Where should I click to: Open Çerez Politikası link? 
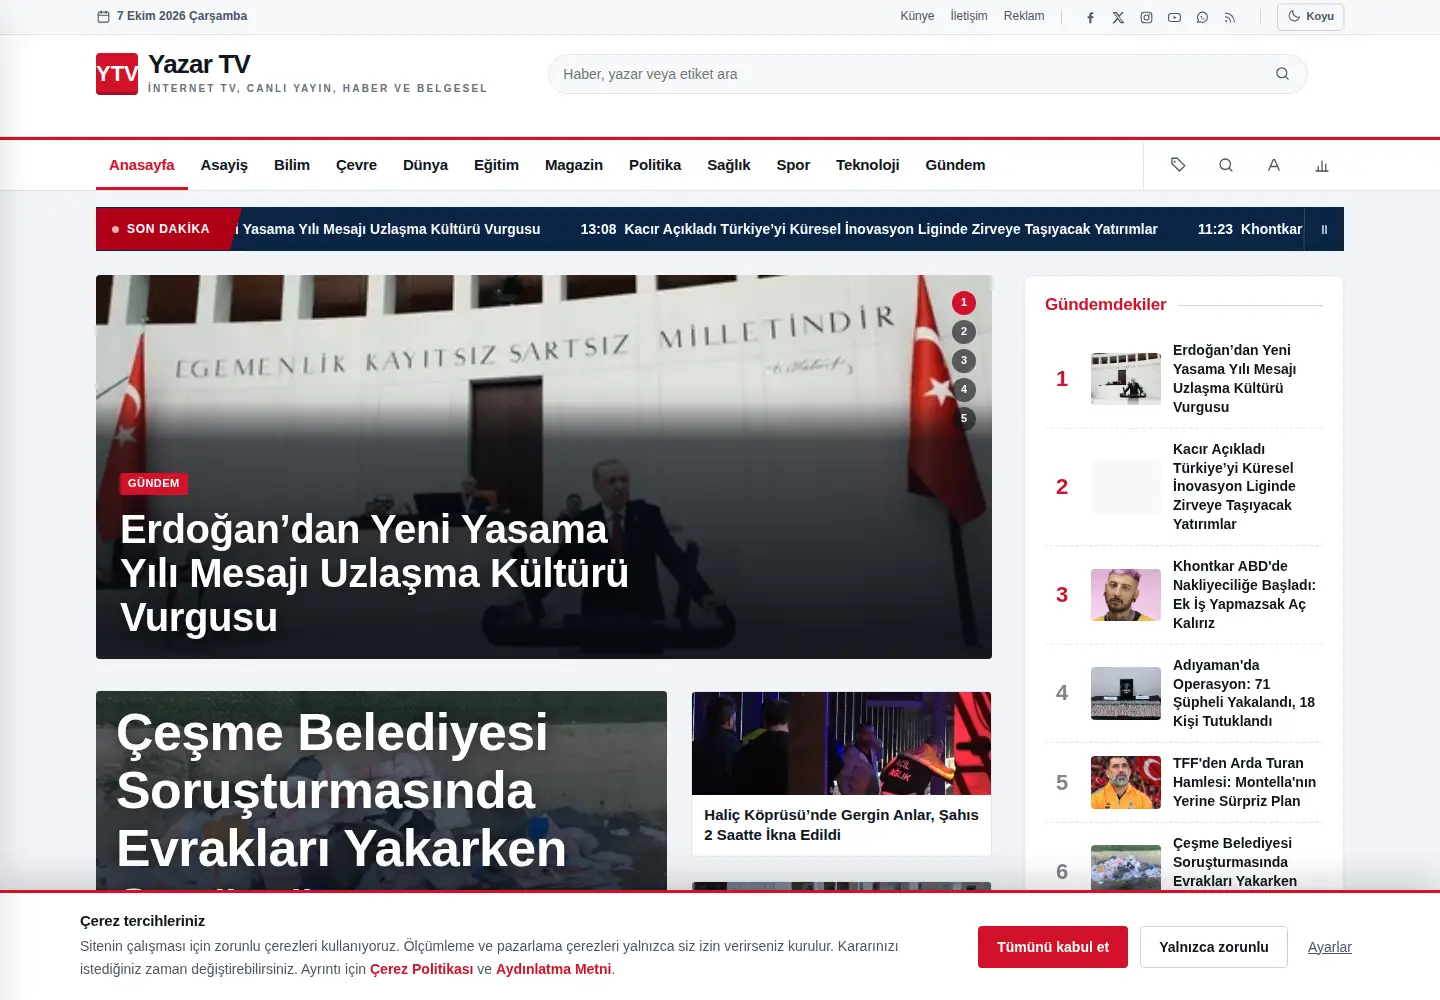[x=421, y=969]
